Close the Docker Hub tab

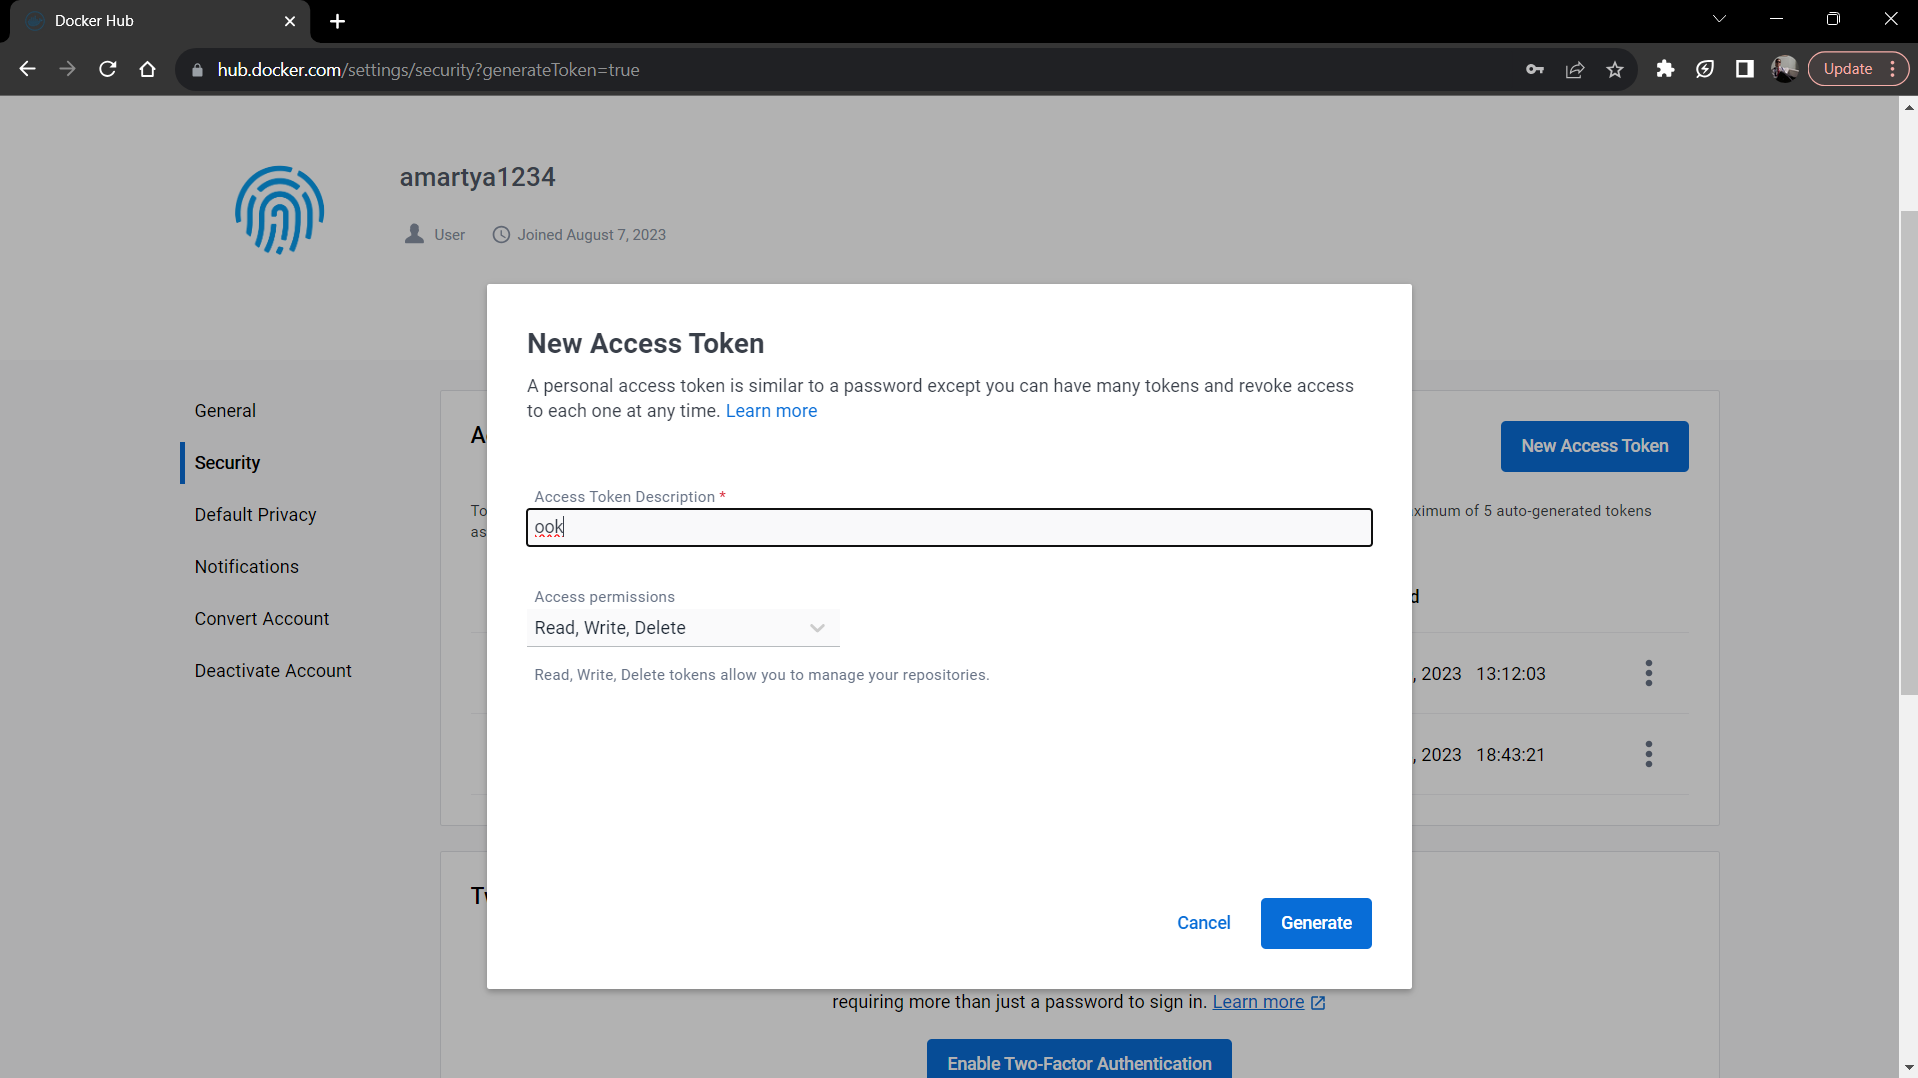[290, 21]
